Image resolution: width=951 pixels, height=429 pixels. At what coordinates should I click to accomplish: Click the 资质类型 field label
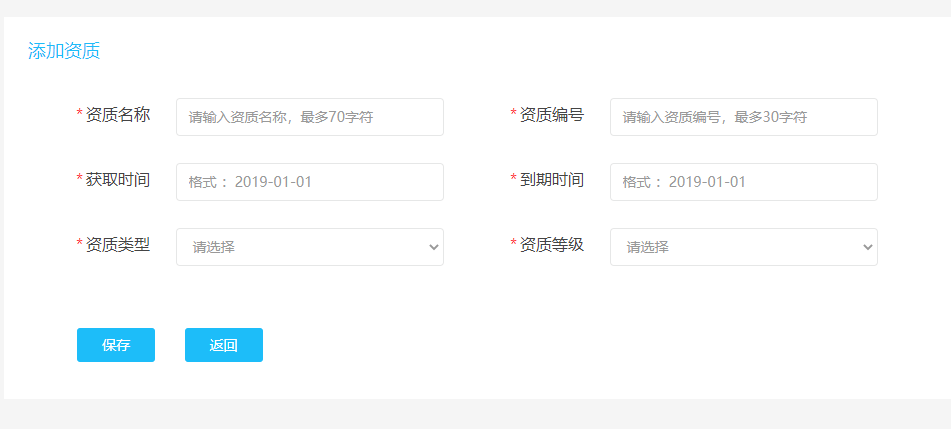(x=118, y=244)
